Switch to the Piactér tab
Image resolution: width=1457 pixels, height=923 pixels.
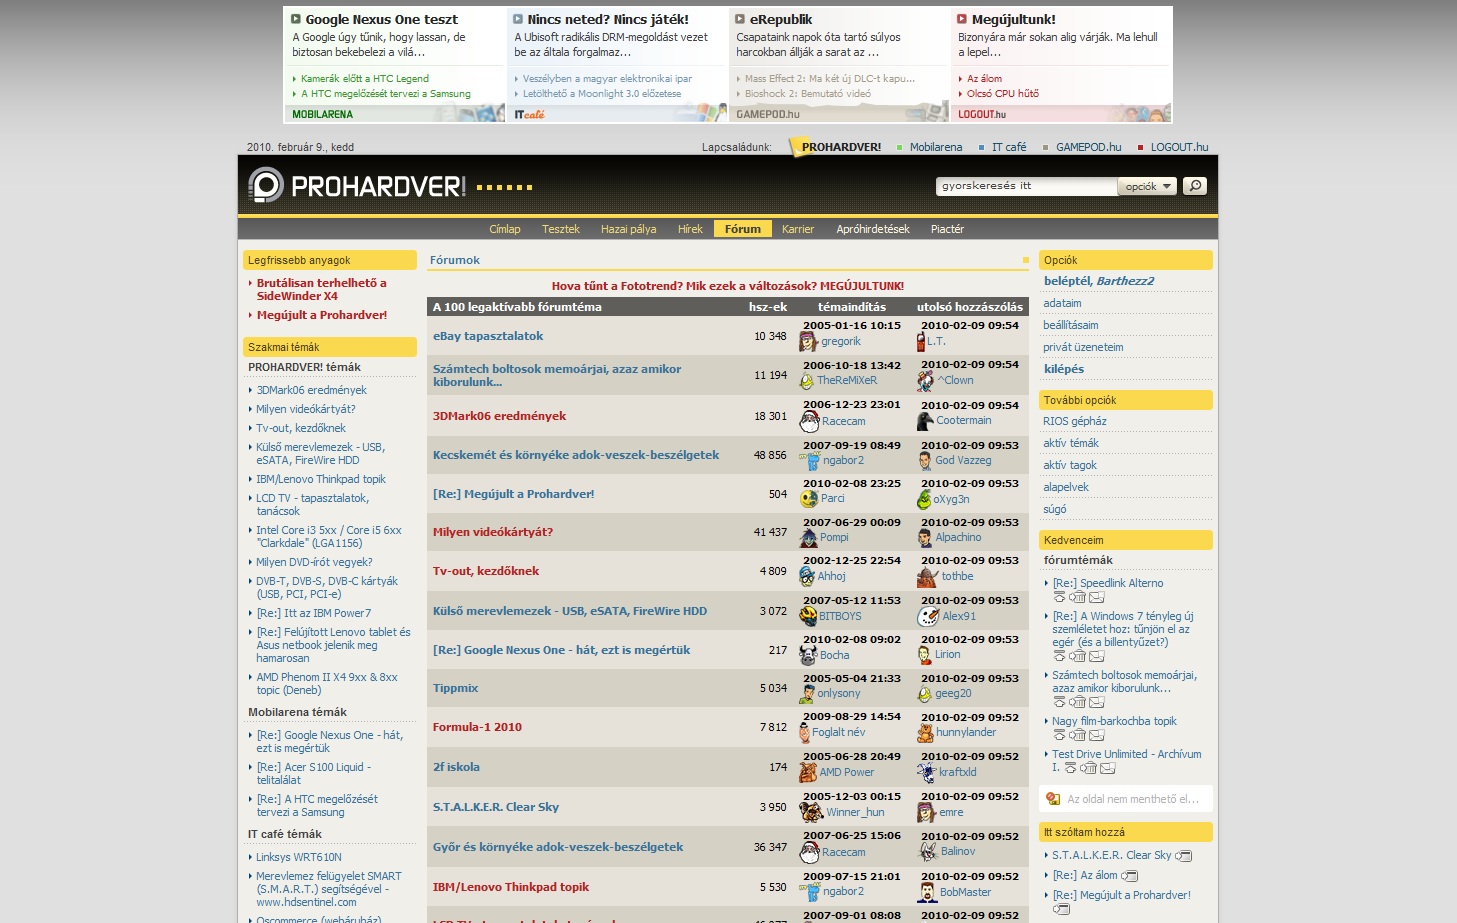tap(947, 229)
